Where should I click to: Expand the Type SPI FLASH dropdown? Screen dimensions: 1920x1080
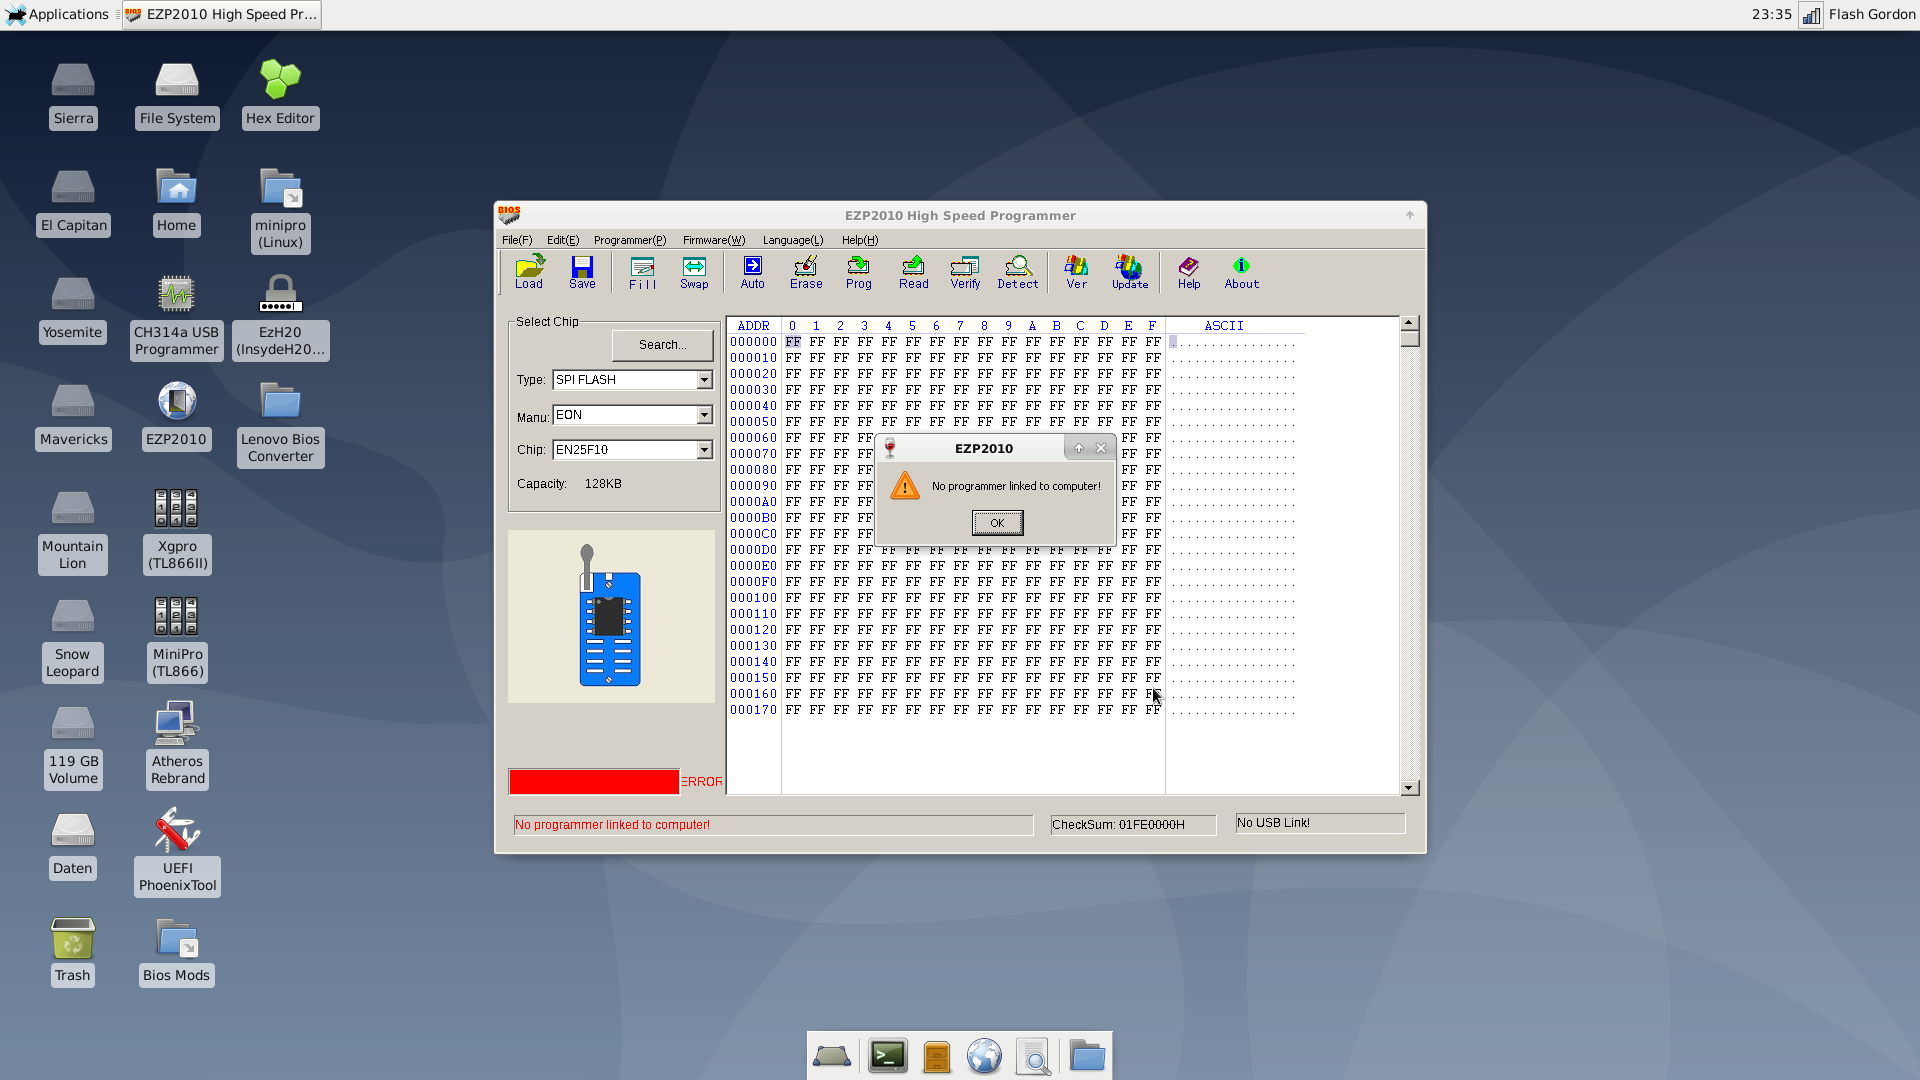[x=704, y=380]
